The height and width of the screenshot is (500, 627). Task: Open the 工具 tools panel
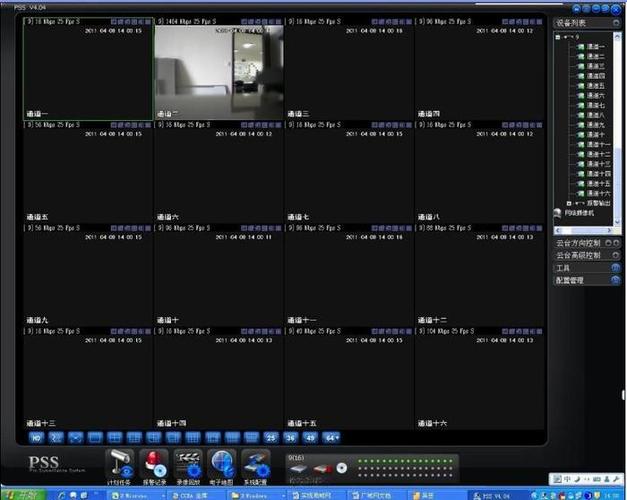616,268
